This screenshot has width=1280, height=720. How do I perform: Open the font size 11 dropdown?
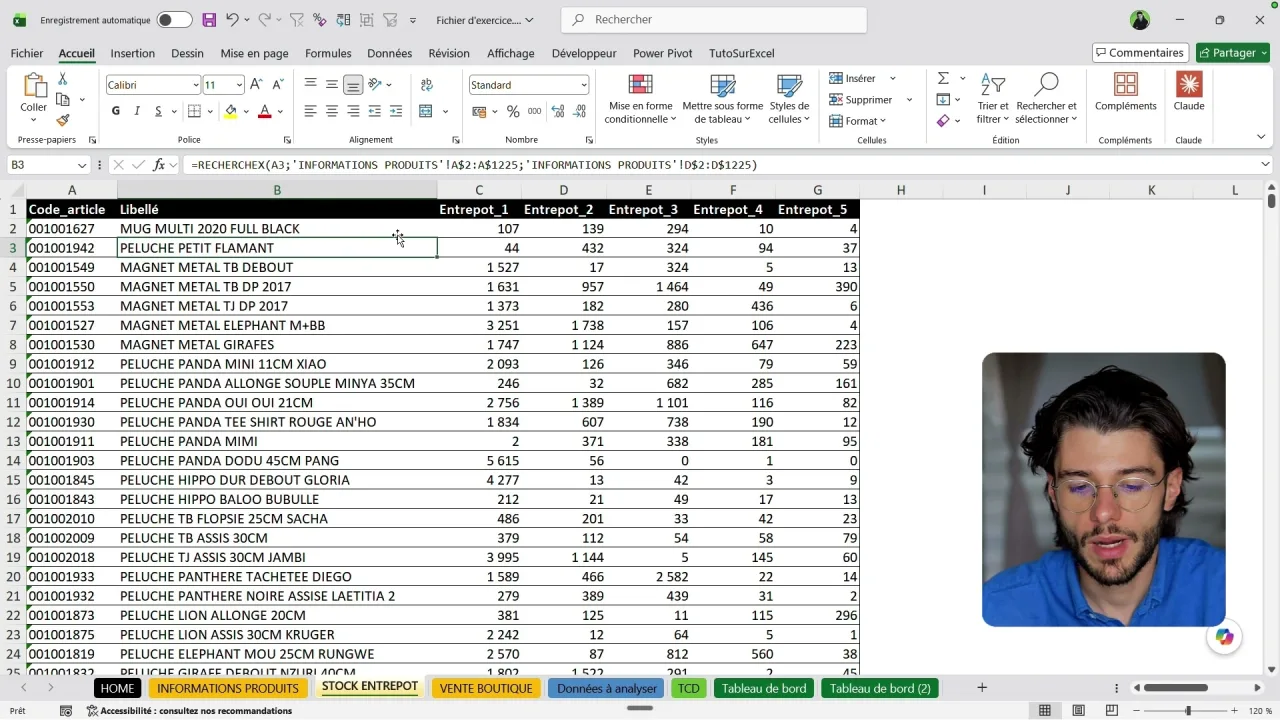pos(239,85)
